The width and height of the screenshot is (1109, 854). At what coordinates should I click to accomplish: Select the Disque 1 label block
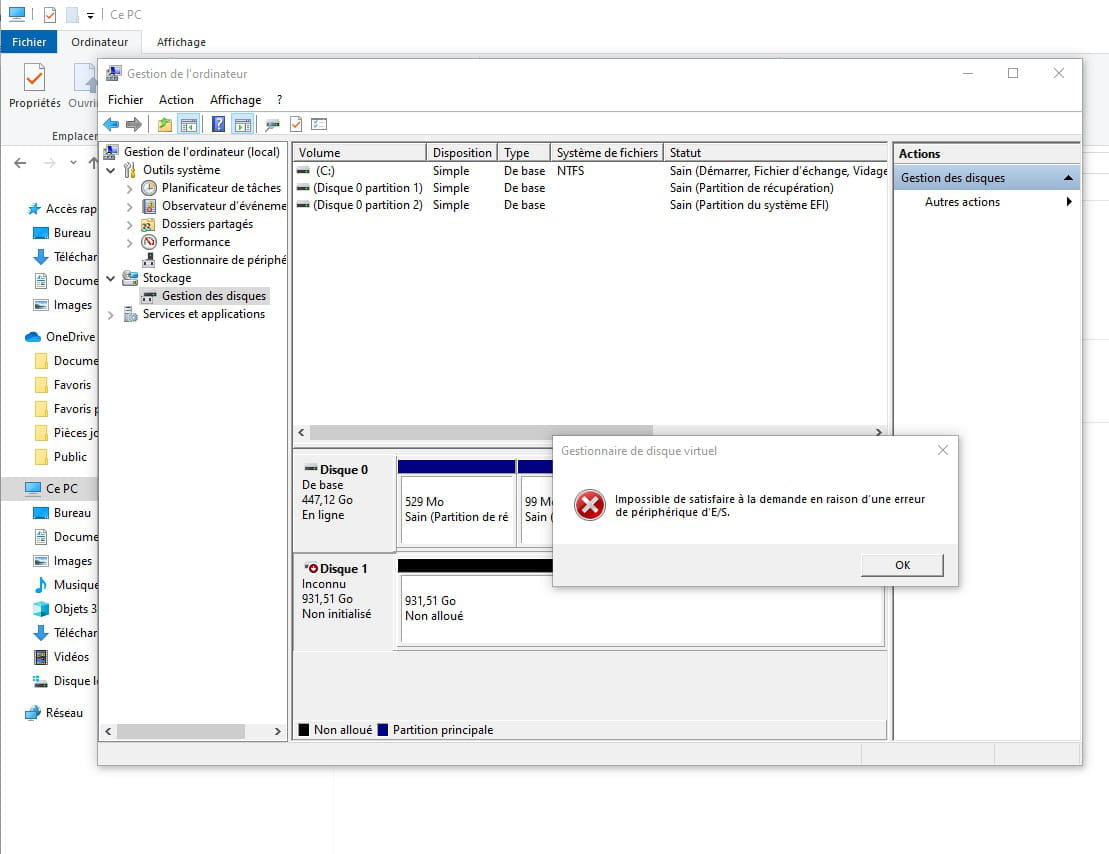344,601
